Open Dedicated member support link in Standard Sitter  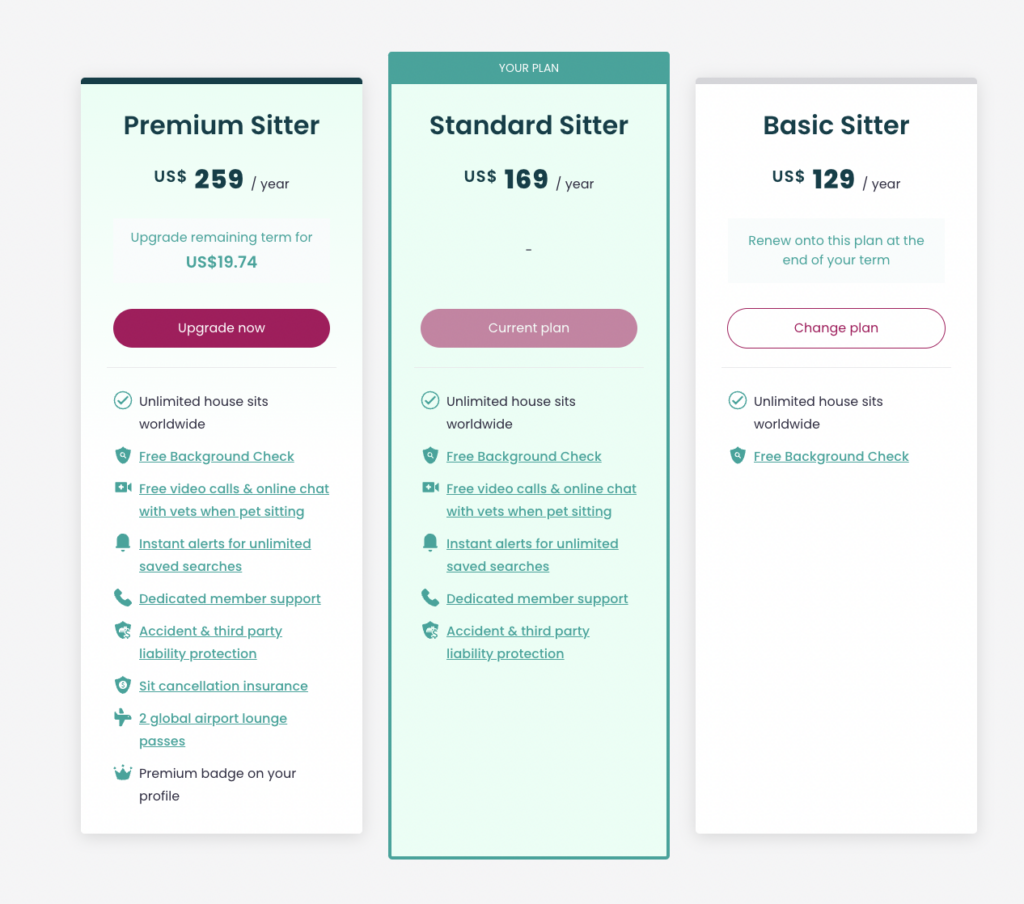(537, 599)
